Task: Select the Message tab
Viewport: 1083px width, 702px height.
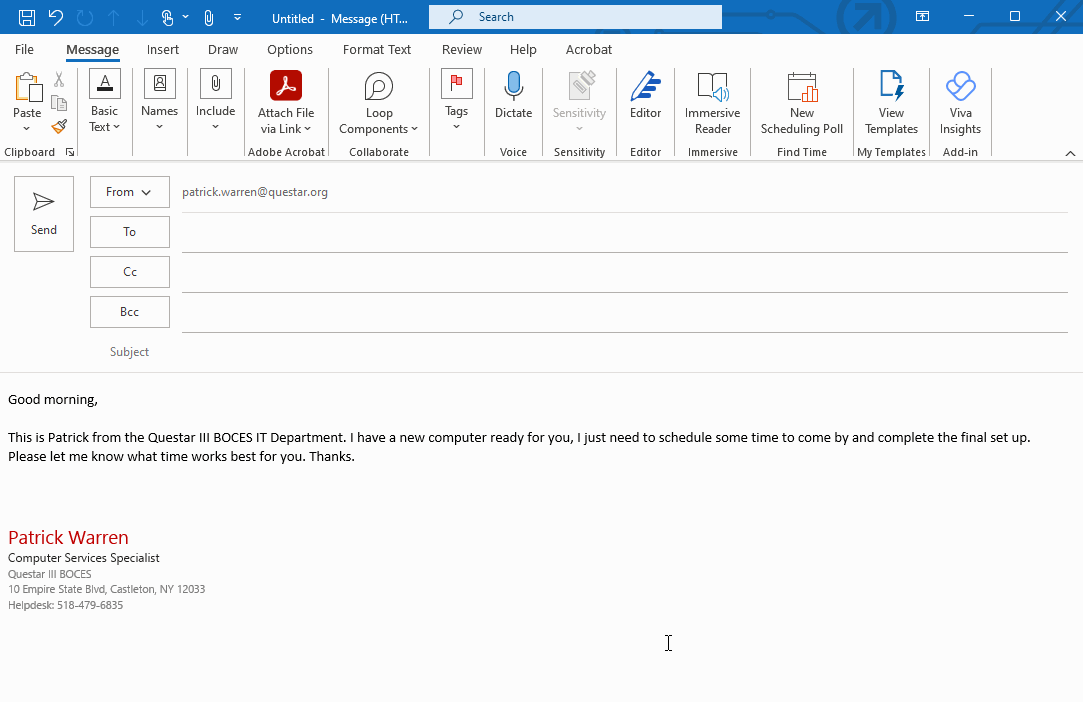Action: click(x=93, y=50)
